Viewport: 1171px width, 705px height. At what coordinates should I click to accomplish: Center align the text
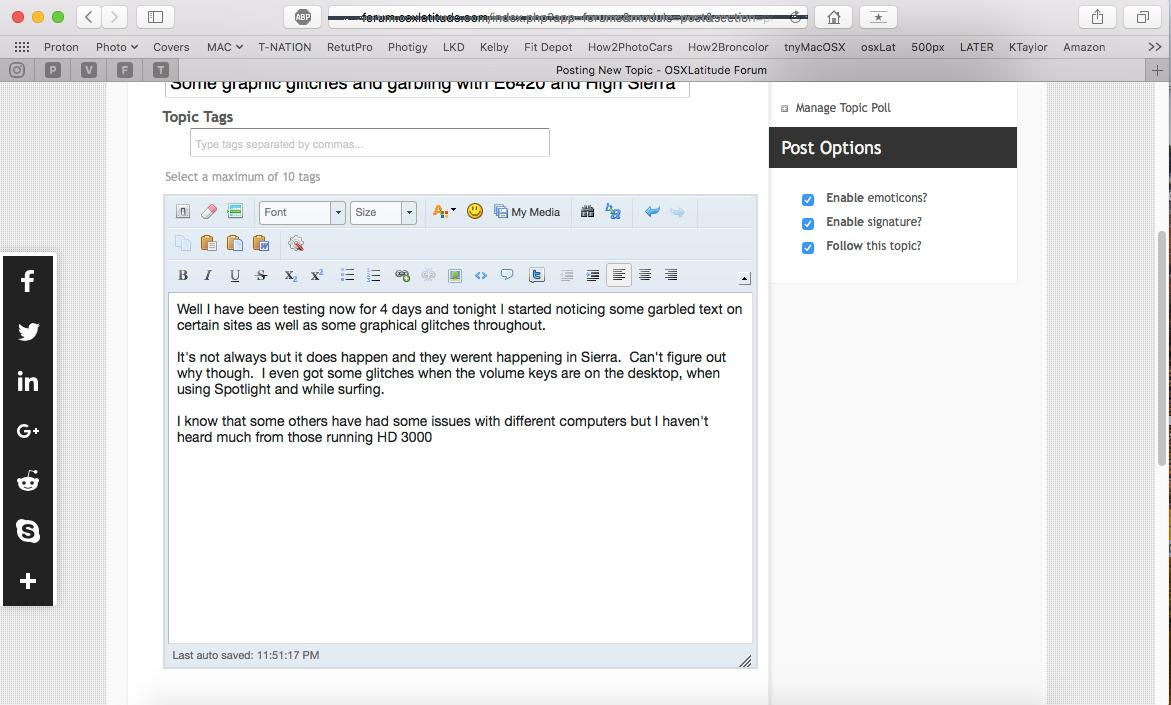click(x=645, y=275)
